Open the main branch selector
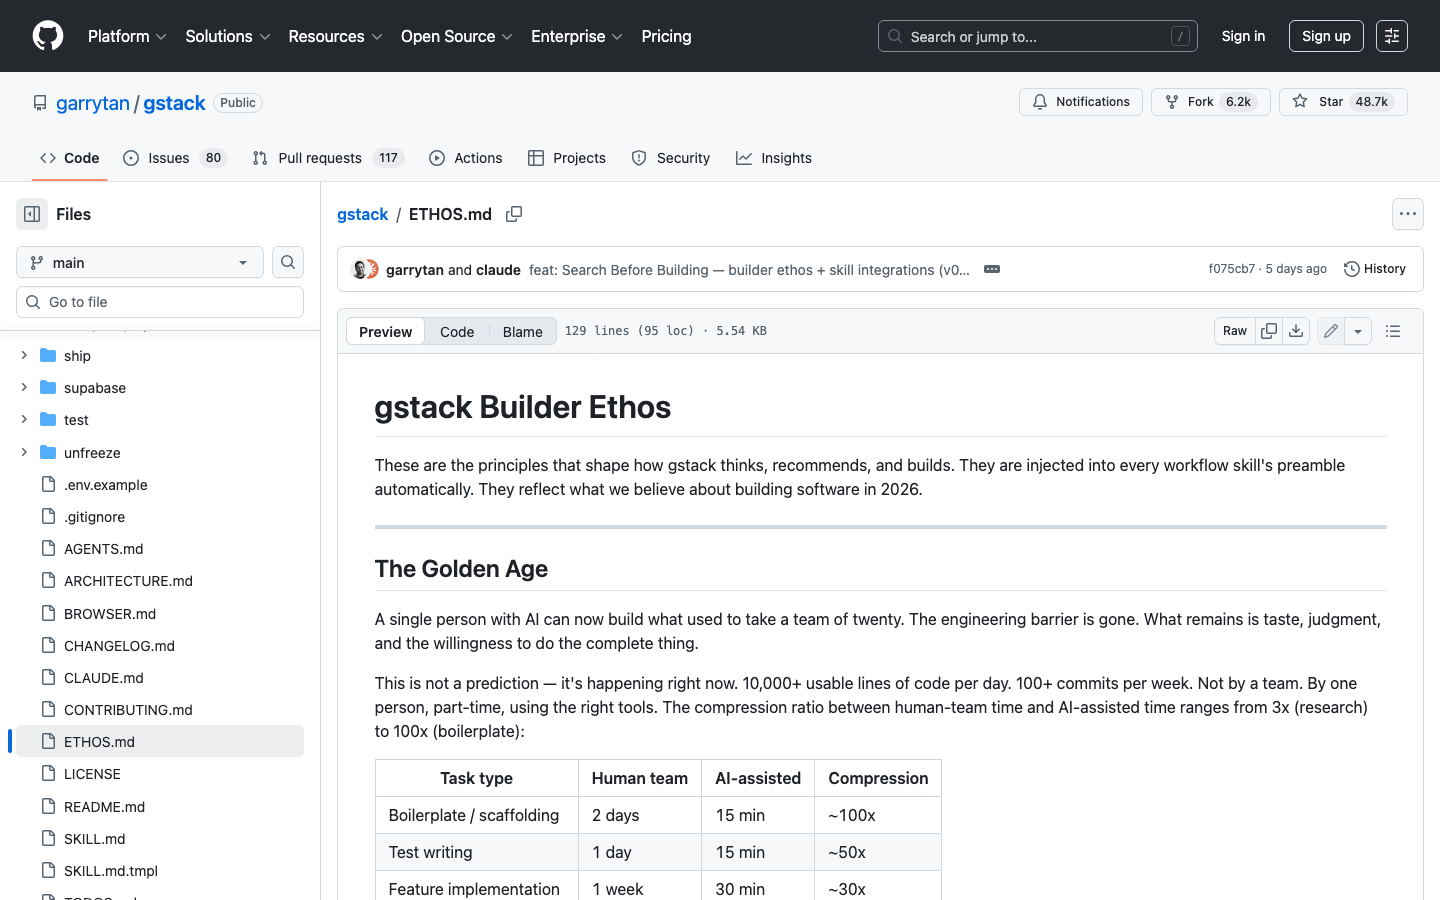This screenshot has width=1440, height=900. pyautogui.click(x=140, y=262)
